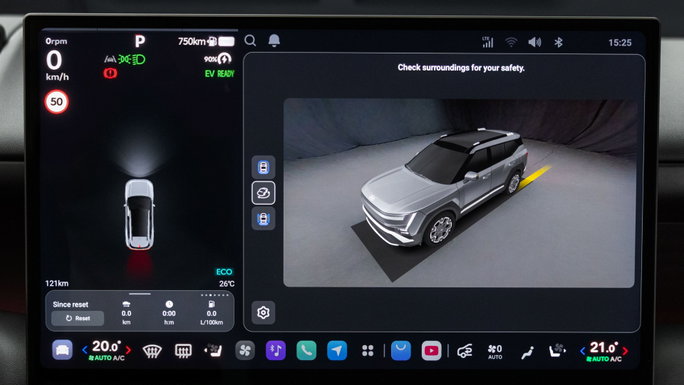Viewport: 684px width, 385px height.
Task: Toggle air recirculation mode
Action: click(x=465, y=351)
